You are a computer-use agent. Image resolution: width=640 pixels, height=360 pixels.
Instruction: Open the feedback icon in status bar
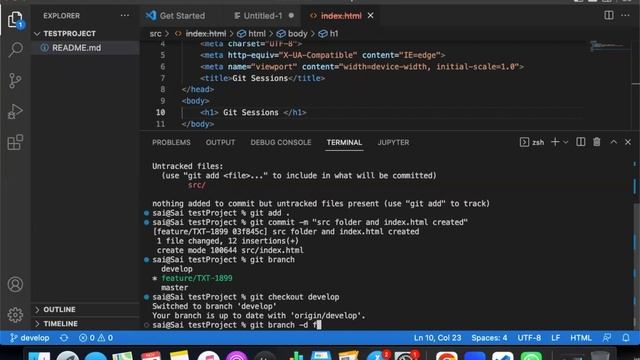tap(607, 338)
